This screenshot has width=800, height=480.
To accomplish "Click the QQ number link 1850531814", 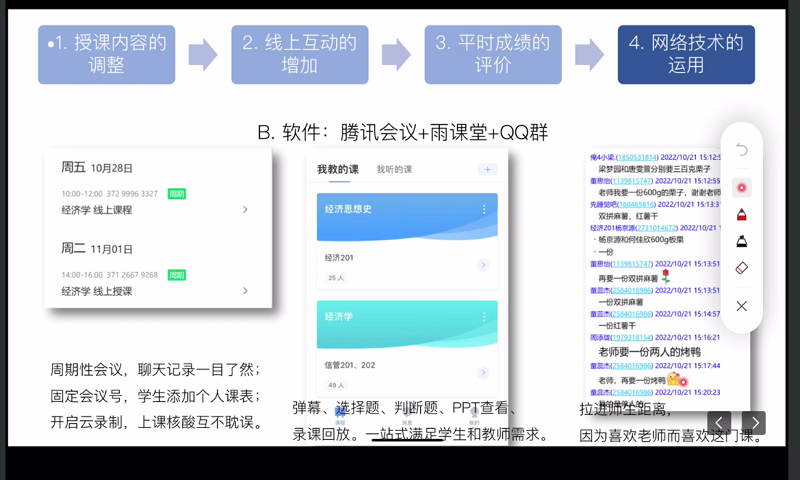I will pyautogui.click(x=637, y=158).
